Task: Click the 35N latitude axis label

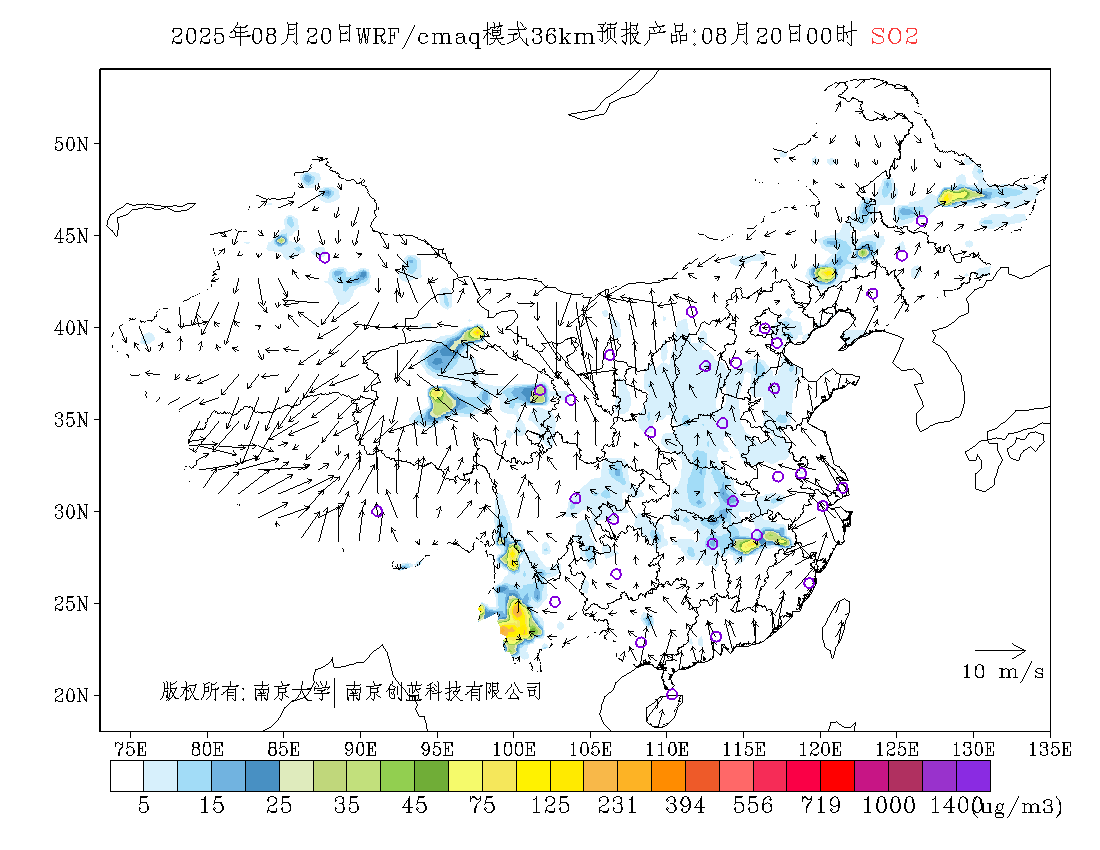Action: [72, 420]
